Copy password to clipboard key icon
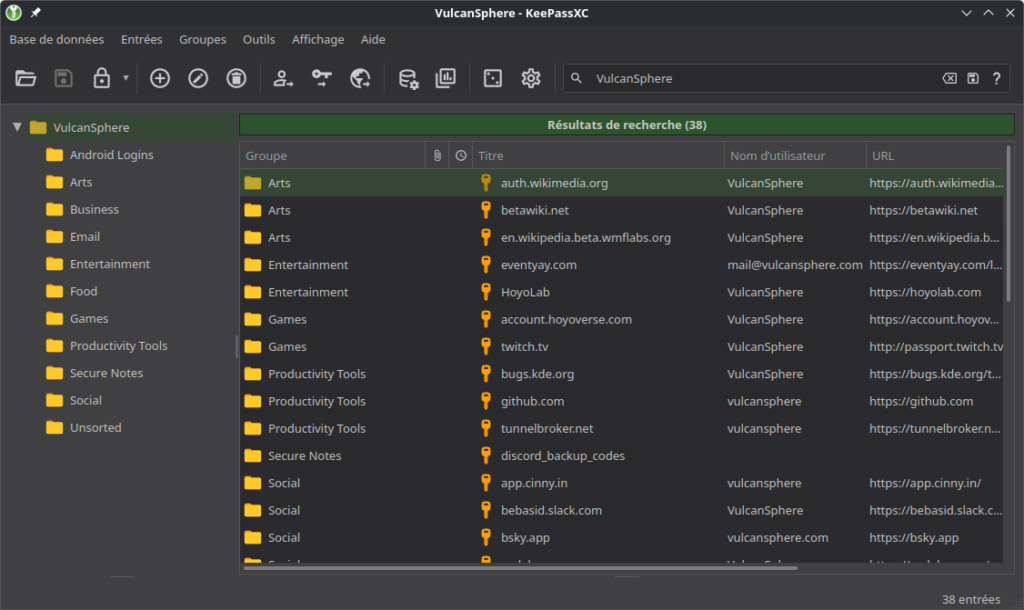 [321, 78]
